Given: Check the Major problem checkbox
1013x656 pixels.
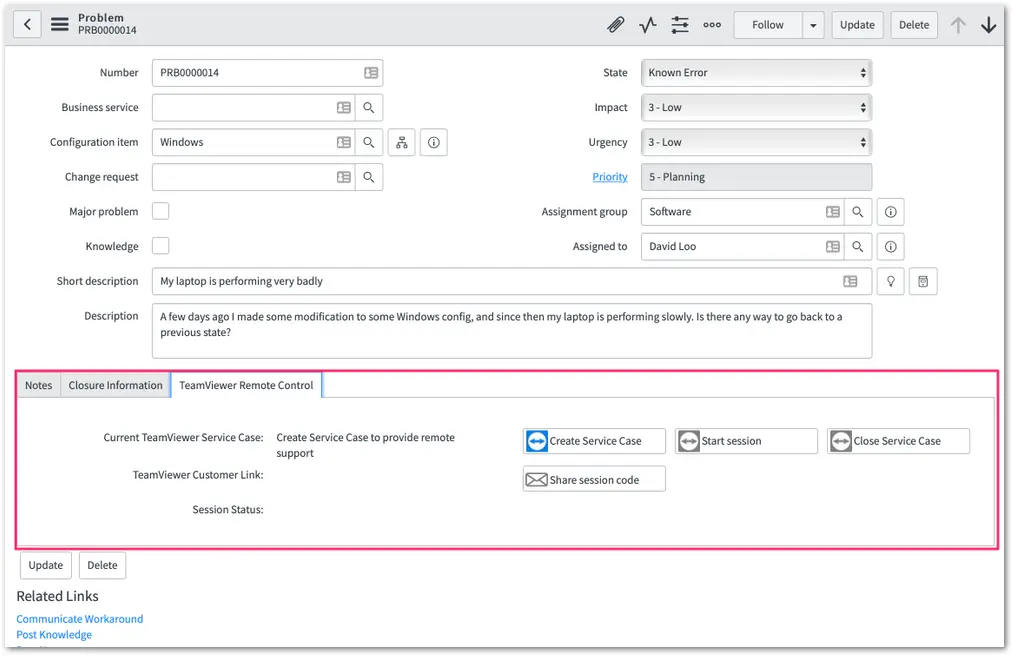Looking at the screenshot, I should pos(160,211).
